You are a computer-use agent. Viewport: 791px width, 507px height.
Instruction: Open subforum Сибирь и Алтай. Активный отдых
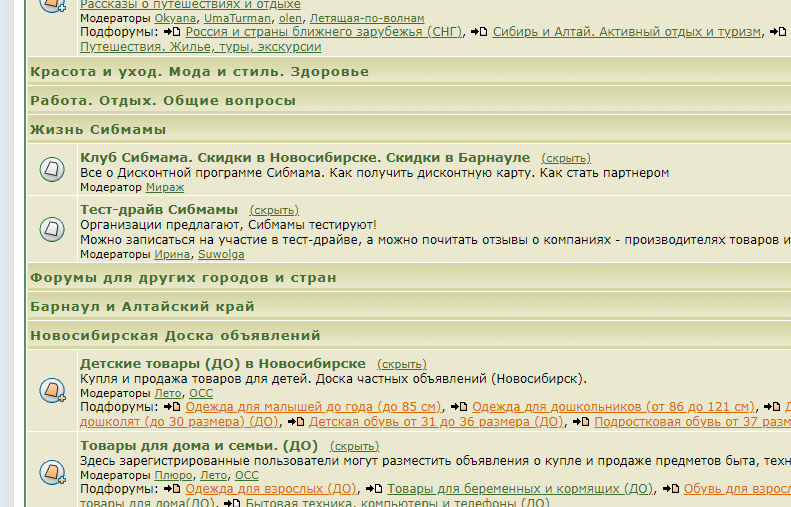pos(627,32)
